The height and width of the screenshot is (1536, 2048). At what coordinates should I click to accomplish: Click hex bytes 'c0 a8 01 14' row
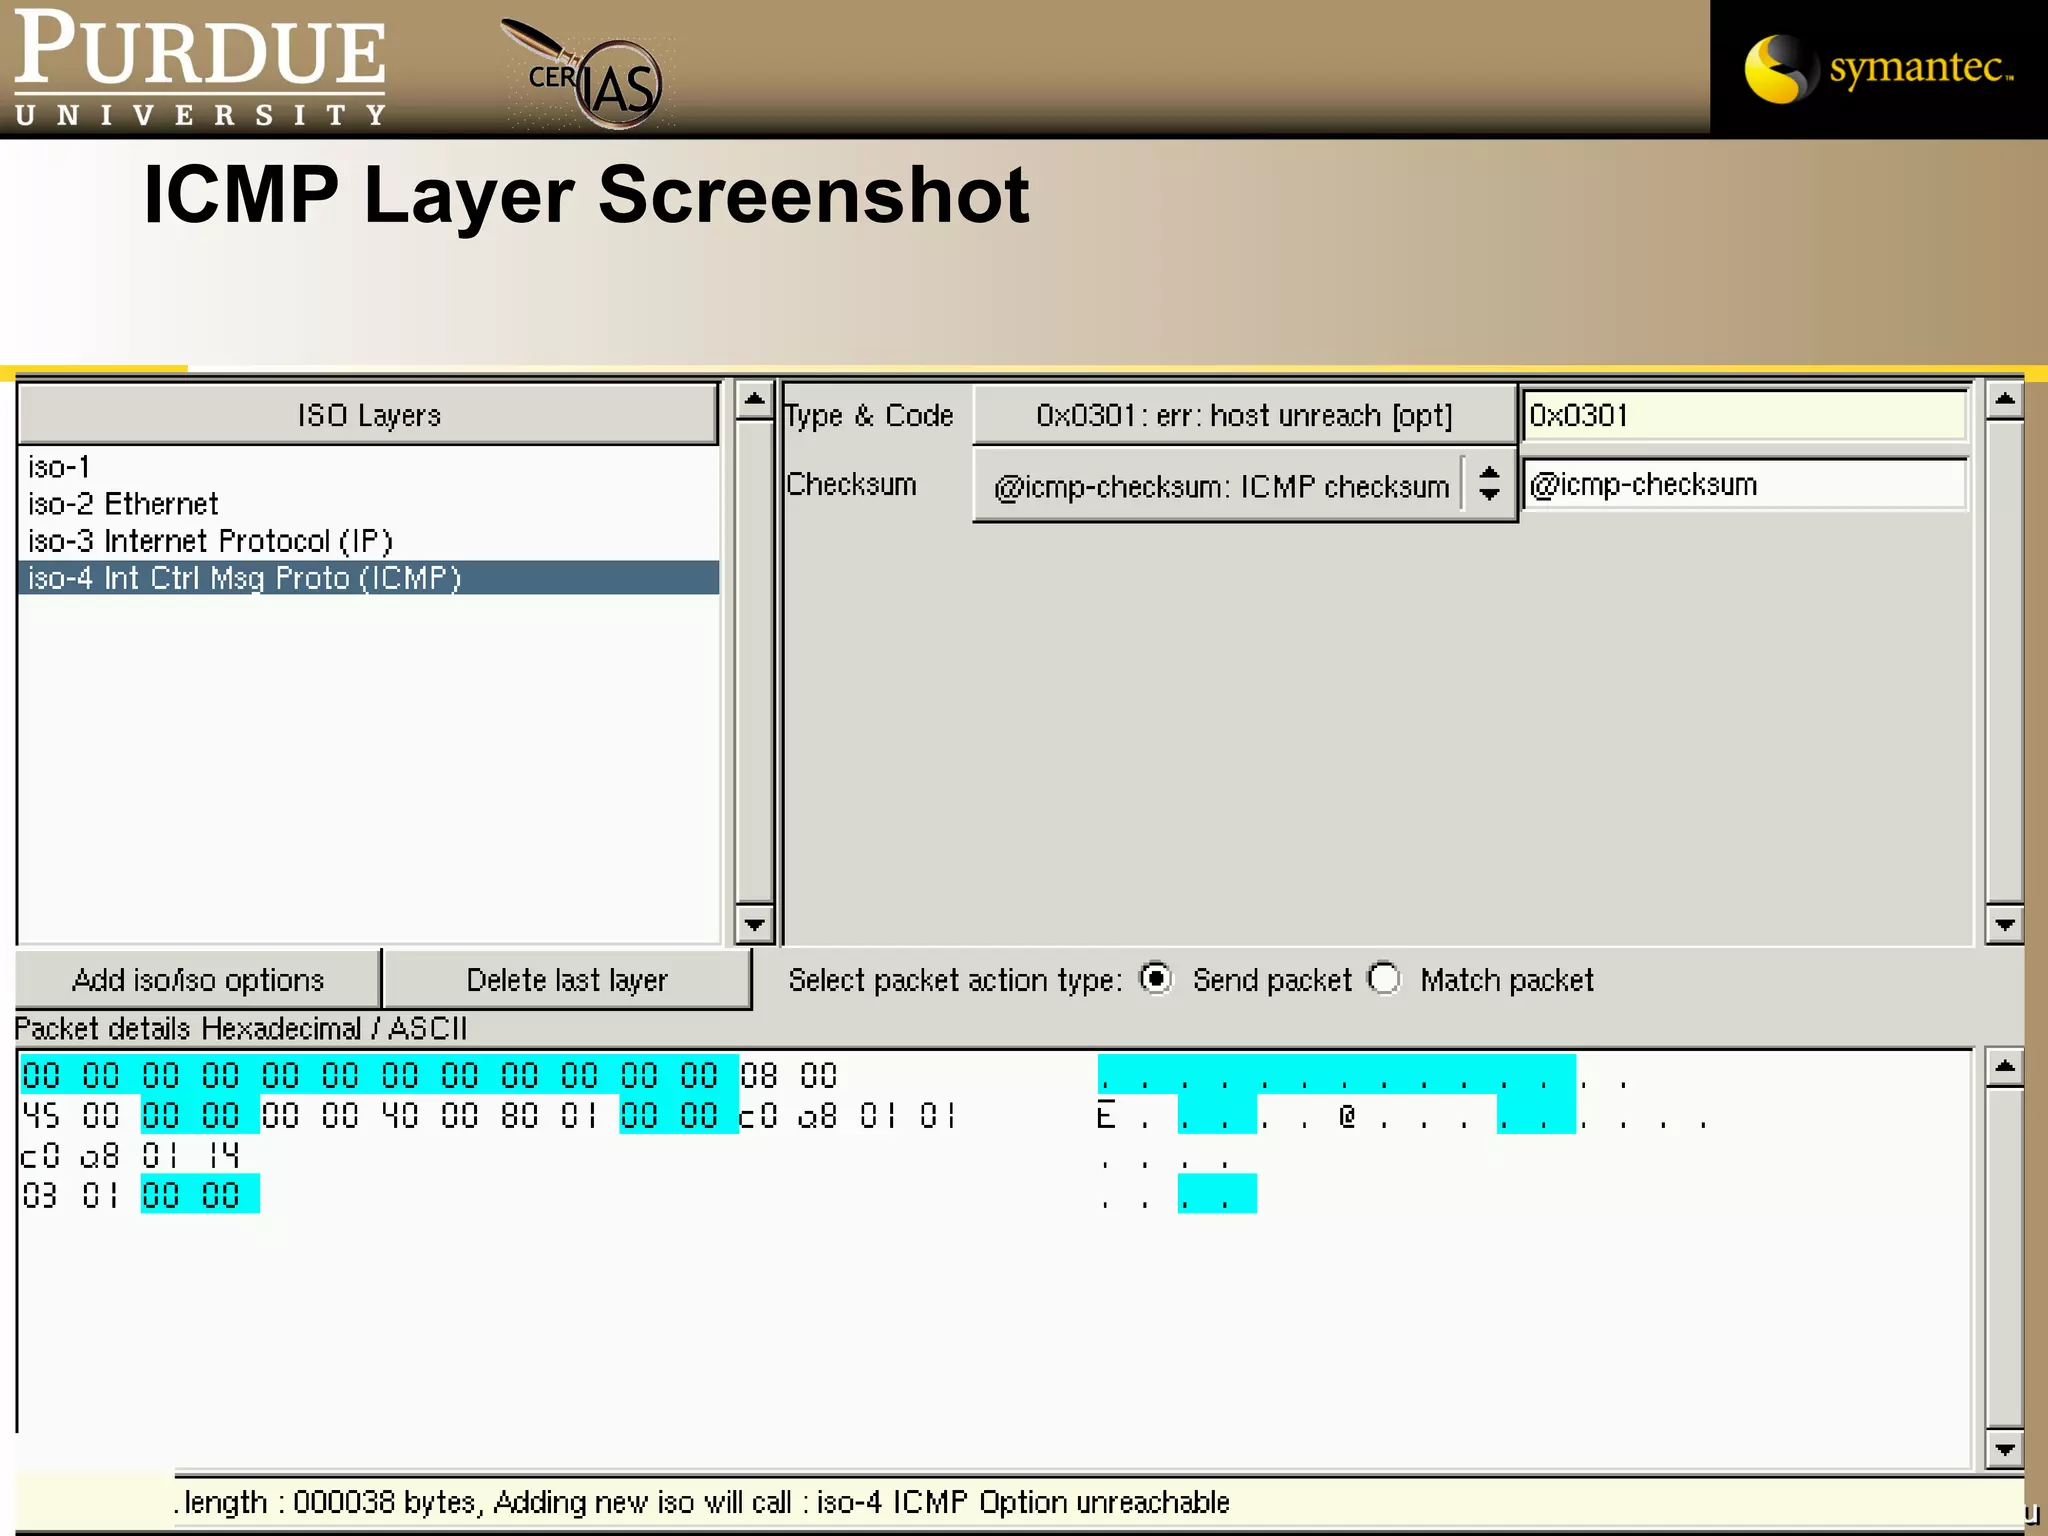130,1156
